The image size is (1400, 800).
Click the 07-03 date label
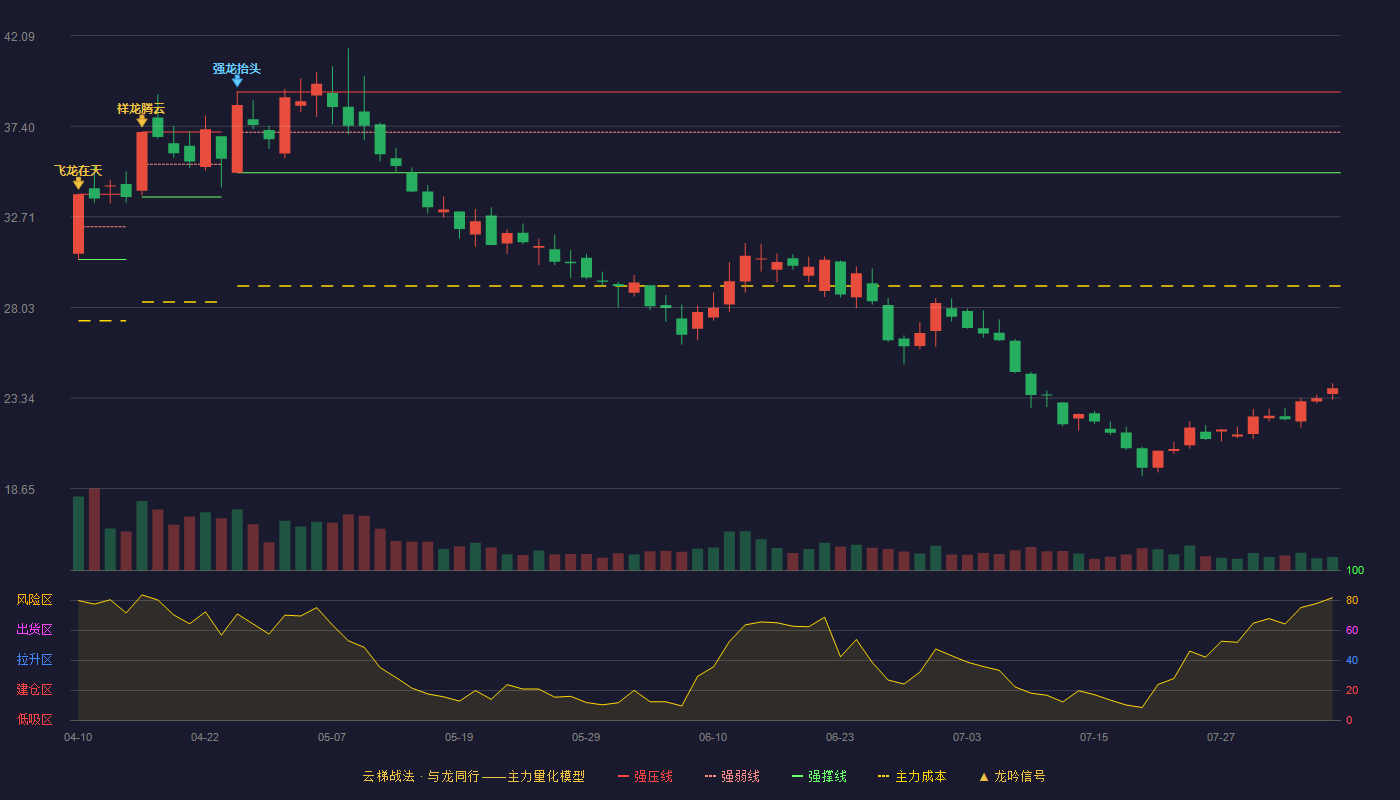coord(967,737)
